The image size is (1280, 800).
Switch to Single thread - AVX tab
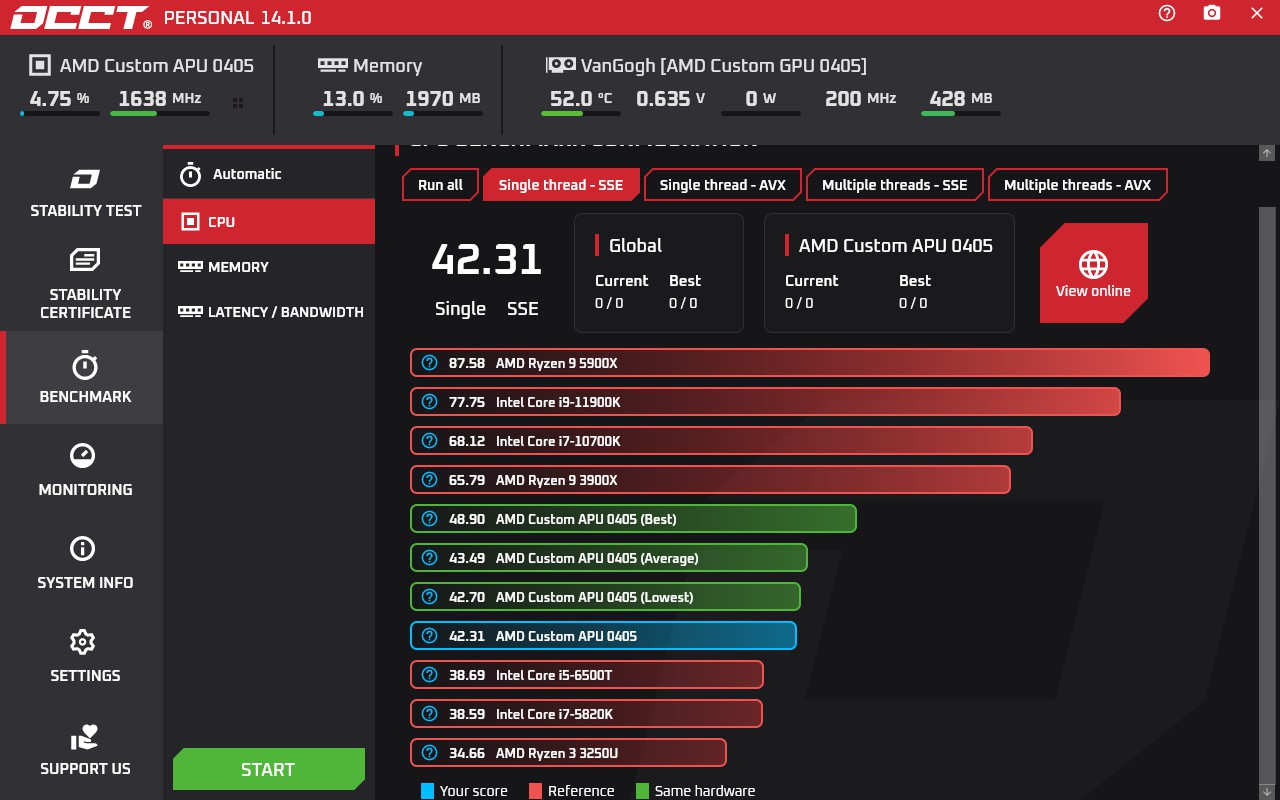point(723,185)
